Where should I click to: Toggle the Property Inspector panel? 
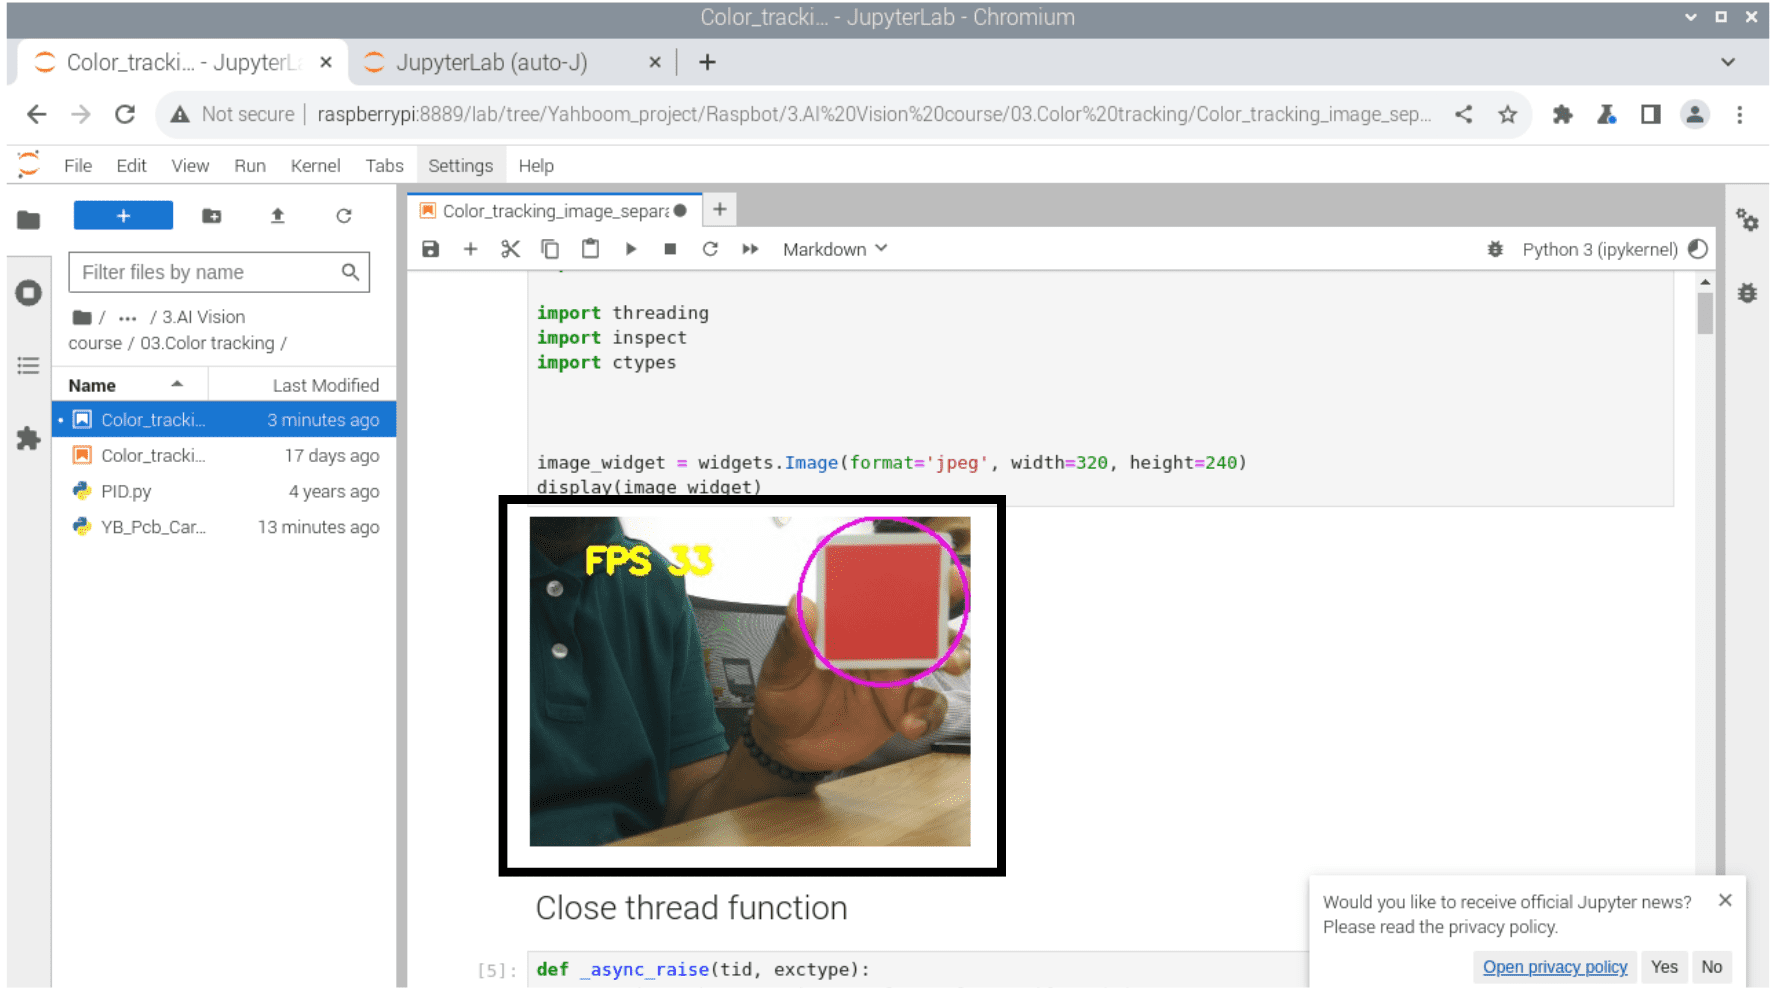click(x=1747, y=222)
